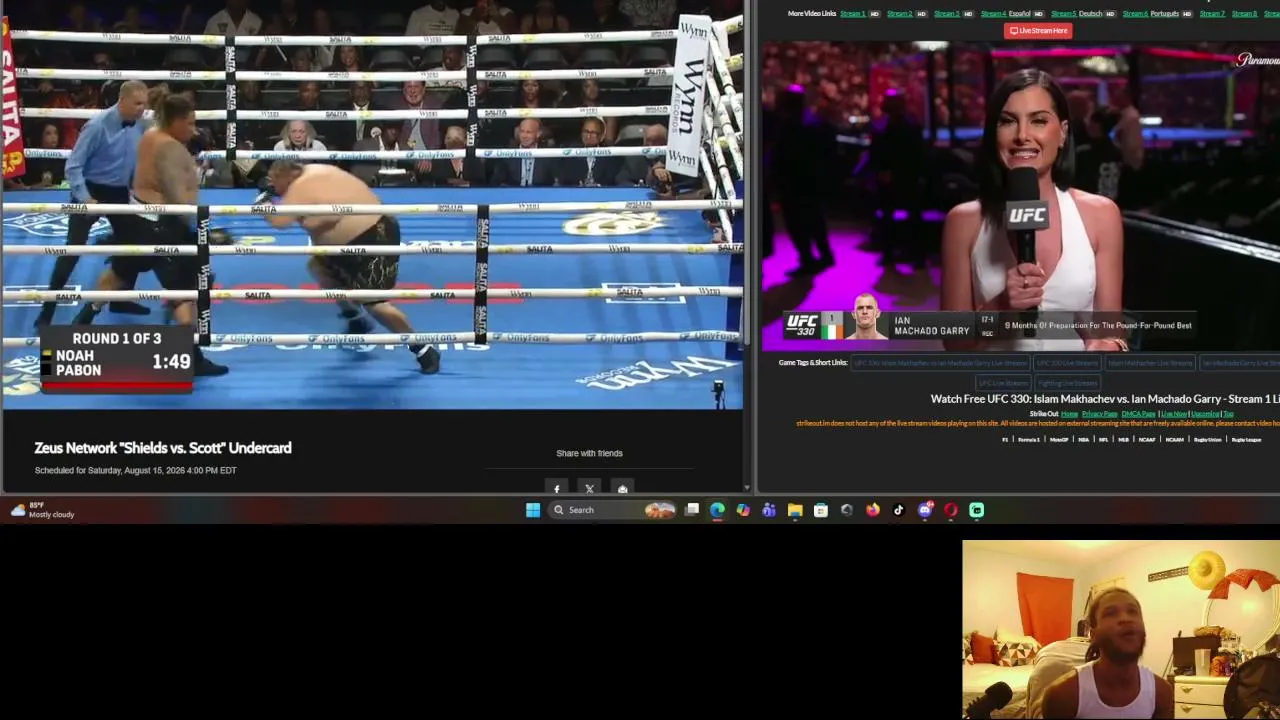The image size is (1280, 720).
Task: Select NCAAM in the sports menu
Action: [x=1175, y=440]
